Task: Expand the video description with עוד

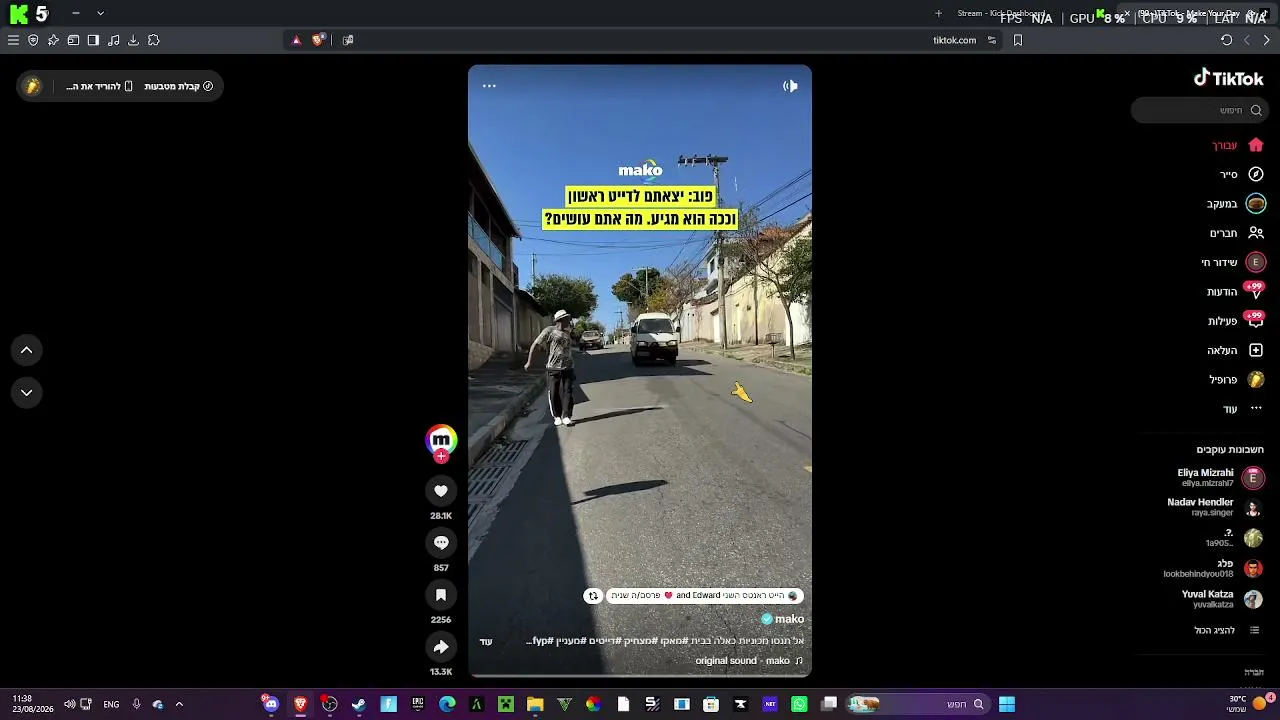Action: [486, 641]
